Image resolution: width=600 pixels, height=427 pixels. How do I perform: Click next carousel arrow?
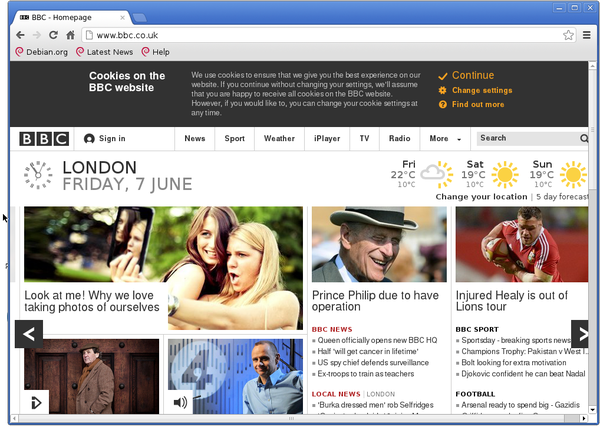tap(580, 334)
